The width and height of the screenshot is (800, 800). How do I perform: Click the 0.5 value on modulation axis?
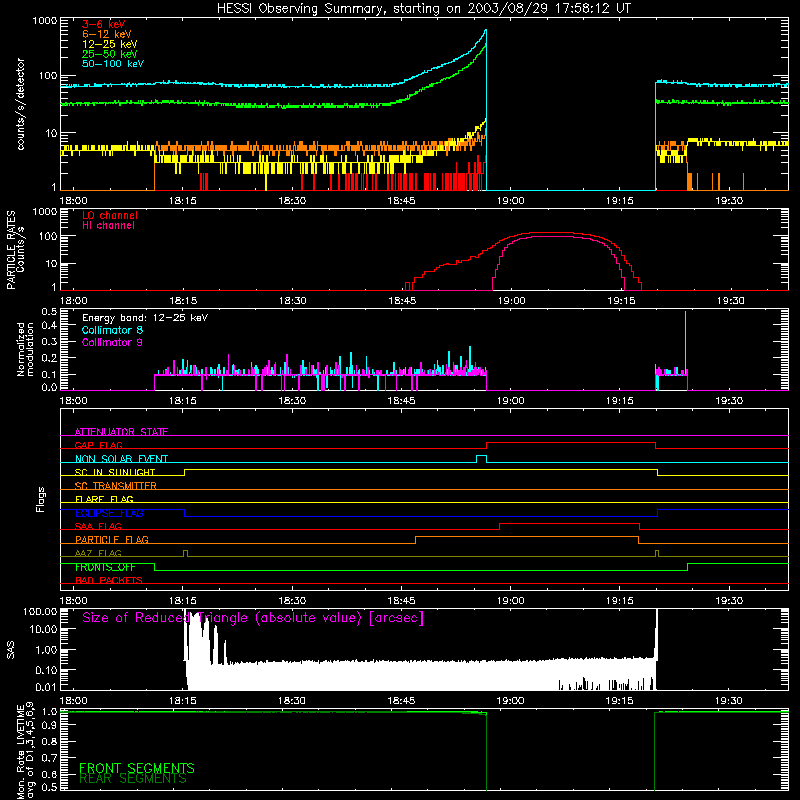(x=49, y=311)
